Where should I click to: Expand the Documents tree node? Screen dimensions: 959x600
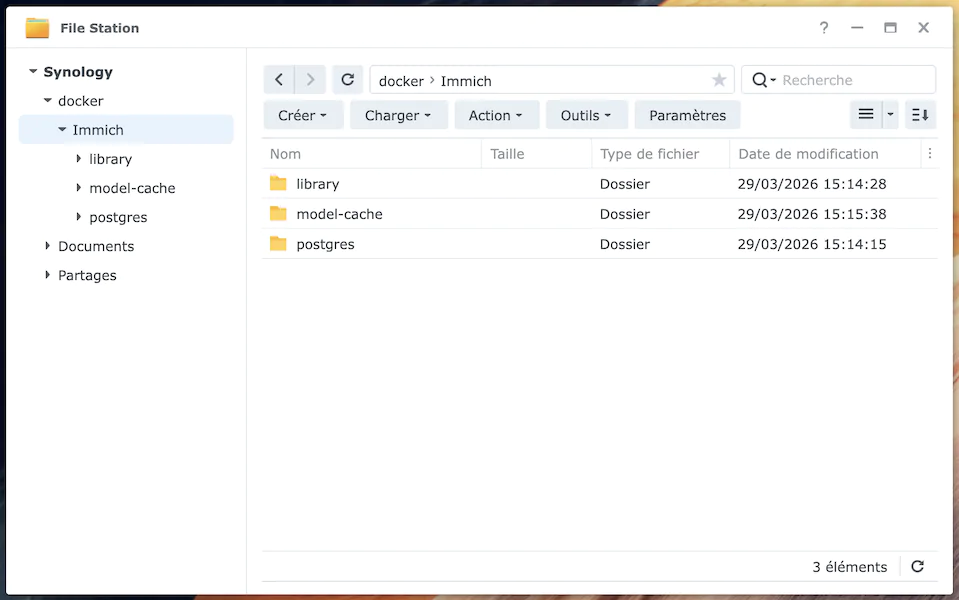click(x=48, y=246)
